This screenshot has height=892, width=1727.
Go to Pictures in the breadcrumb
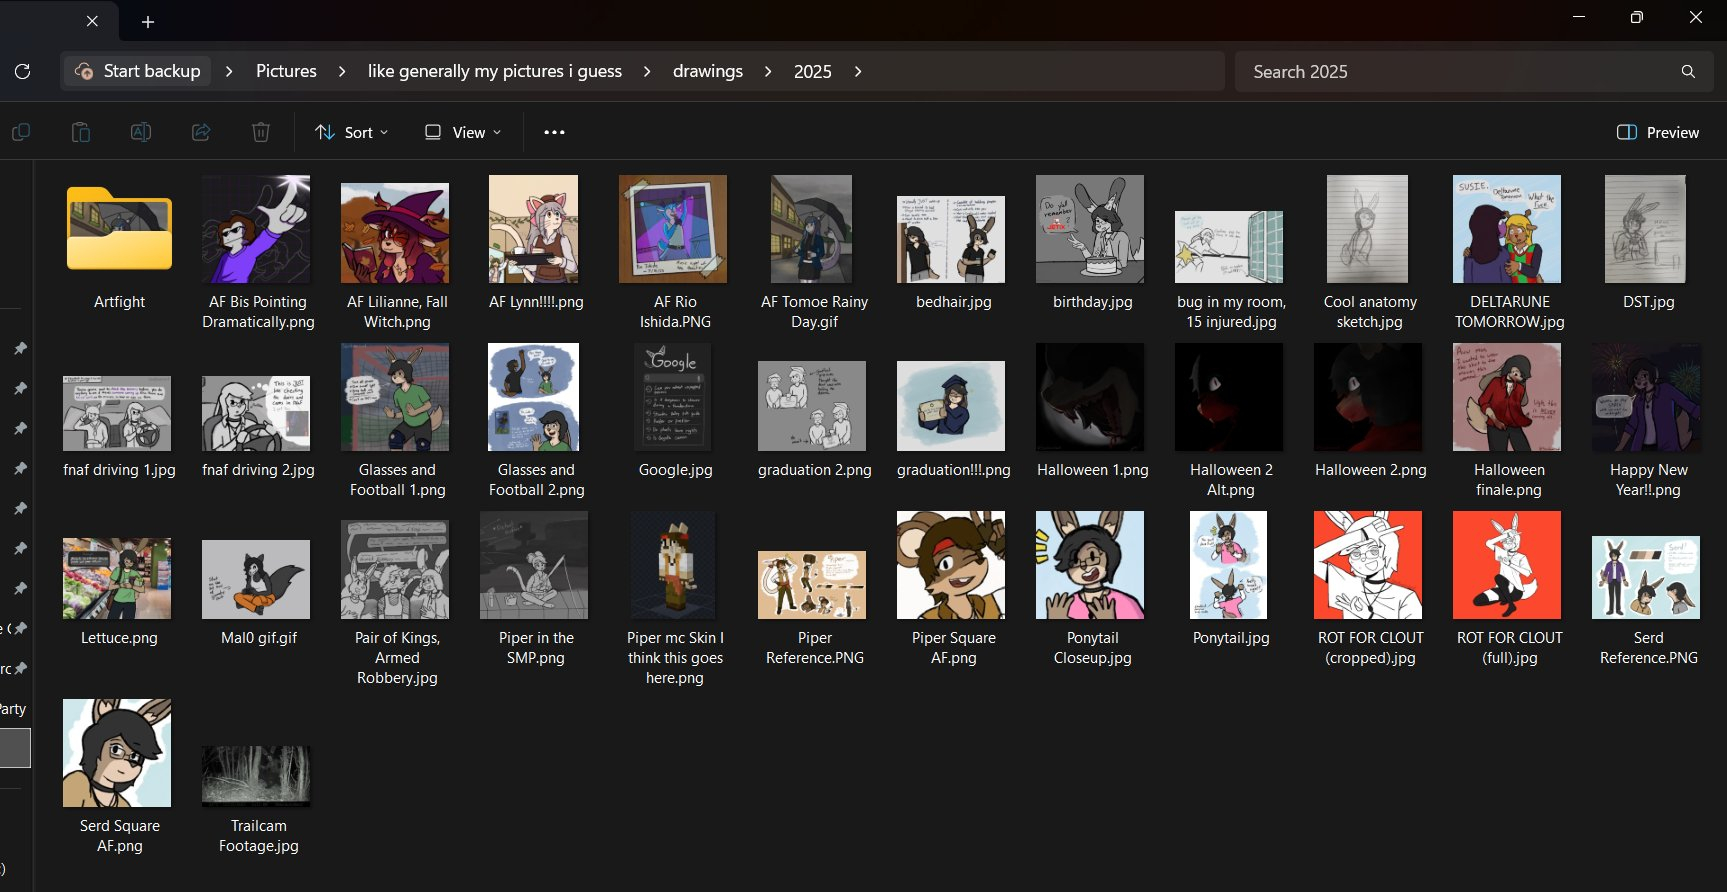coord(286,71)
